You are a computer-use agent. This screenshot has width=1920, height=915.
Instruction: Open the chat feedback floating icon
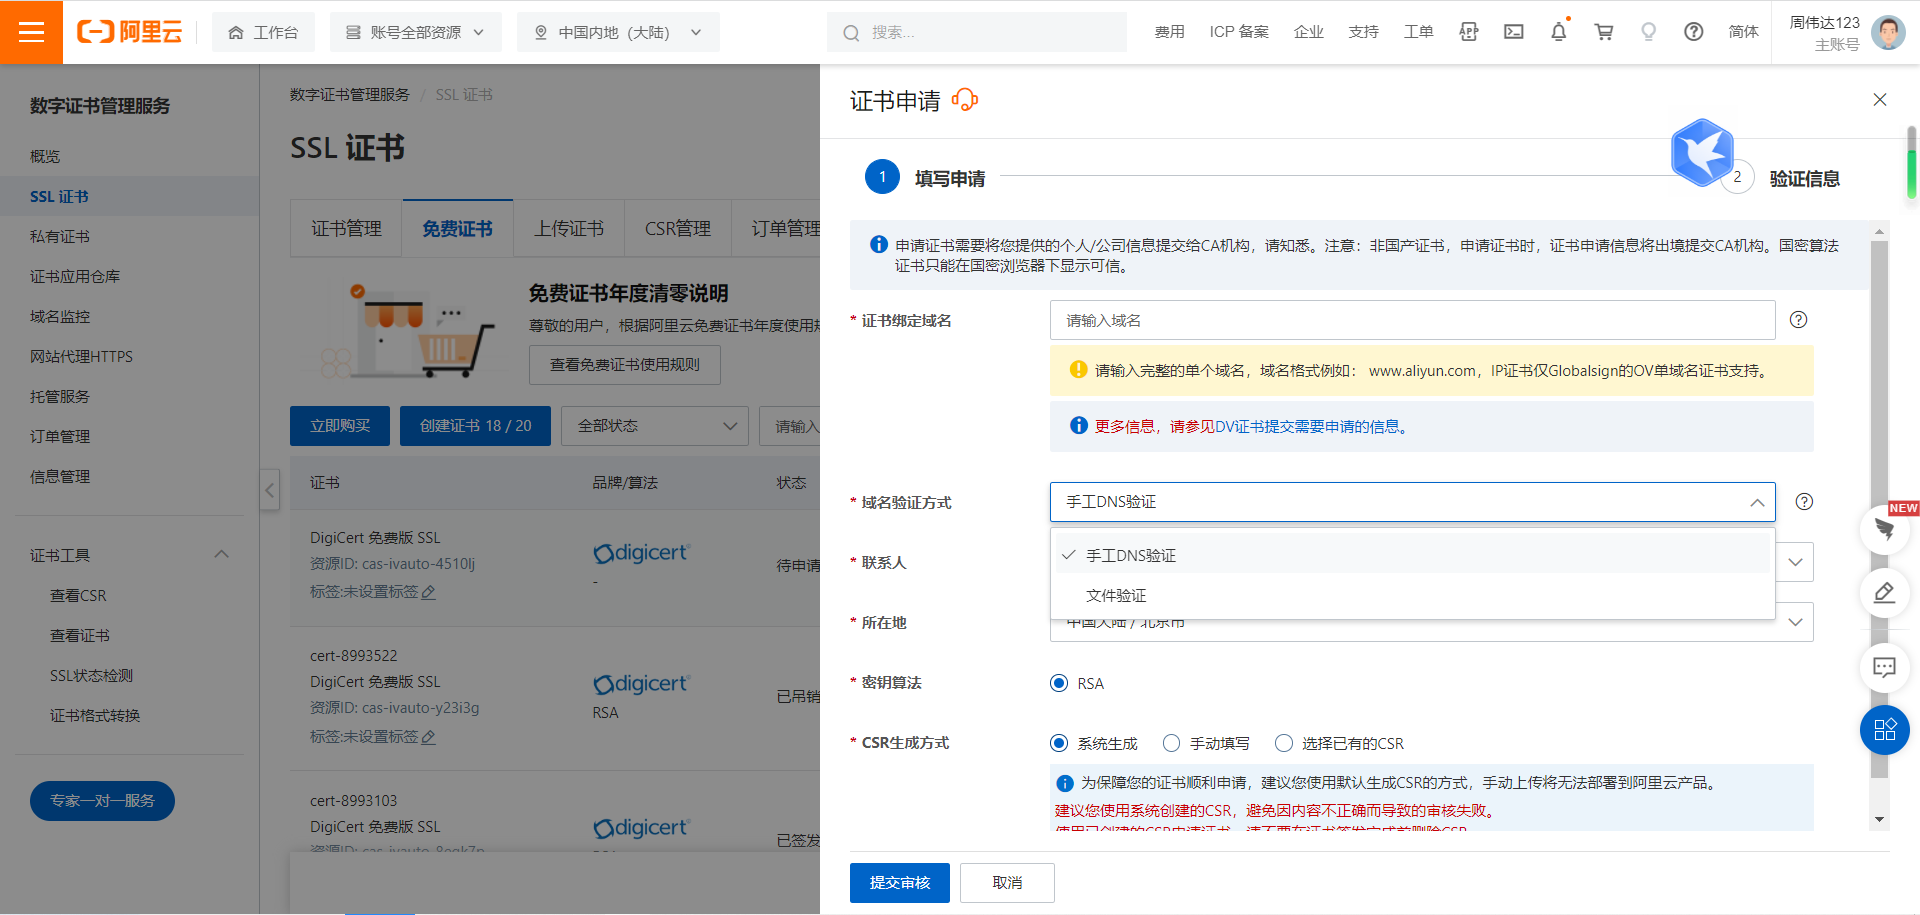pos(1885,667)
